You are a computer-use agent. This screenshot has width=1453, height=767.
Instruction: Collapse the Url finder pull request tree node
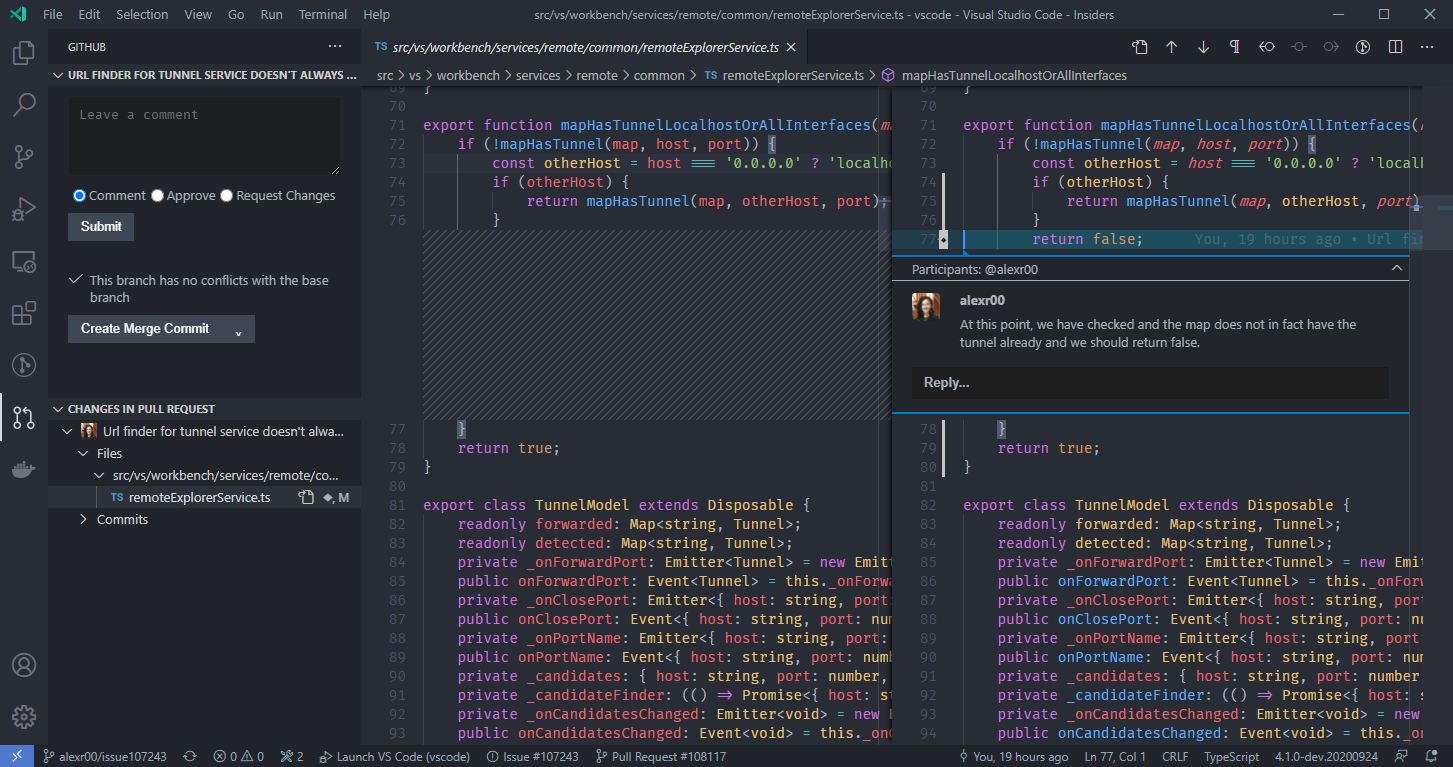click(x=67, y=431)
